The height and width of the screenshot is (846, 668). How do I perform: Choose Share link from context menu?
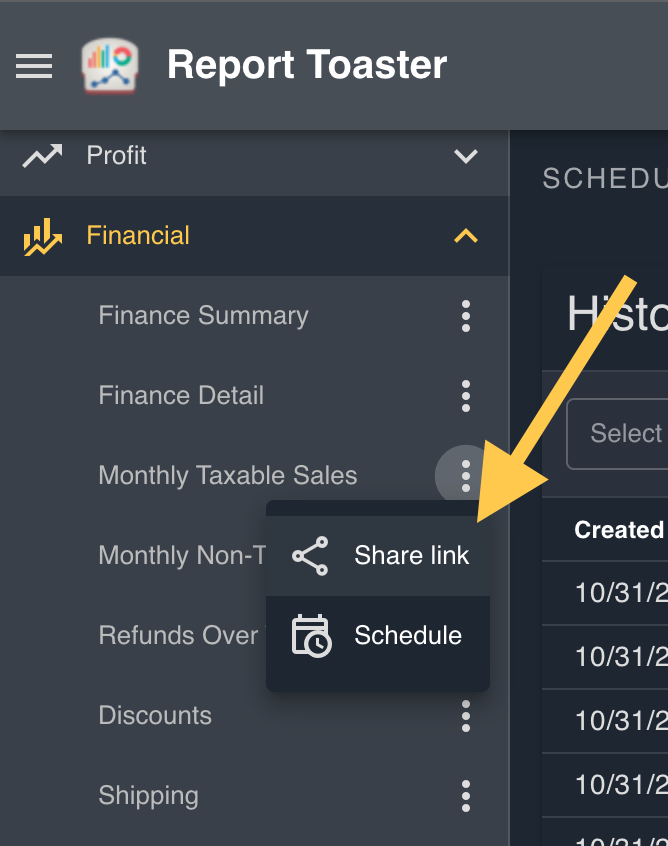coord(411,556)
